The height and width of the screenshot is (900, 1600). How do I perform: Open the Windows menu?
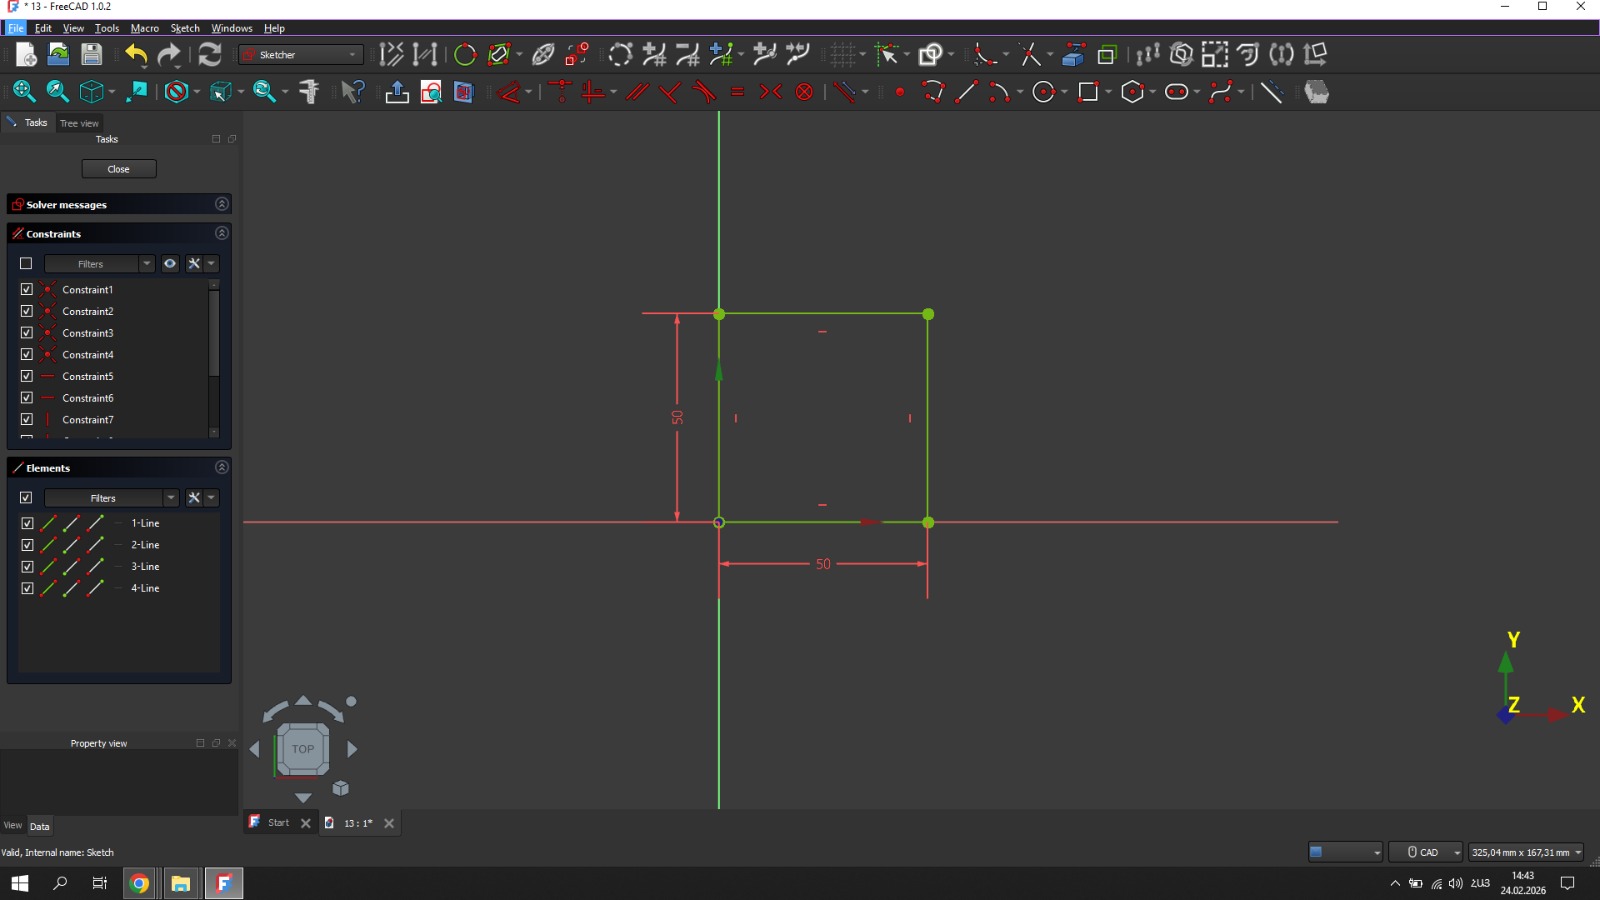click(x=232, y=28)
